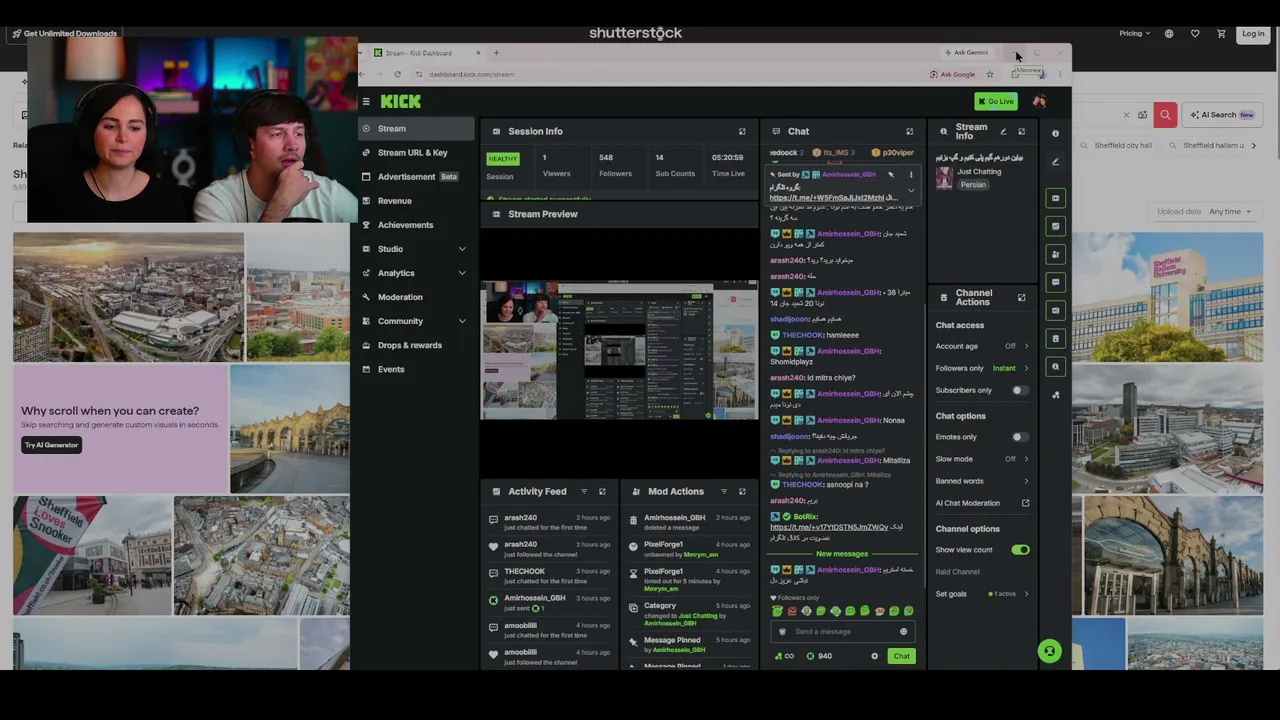Go to Moderation in sidebar
This screenshot has width=1280, height=720.
[x=400, y=297]
